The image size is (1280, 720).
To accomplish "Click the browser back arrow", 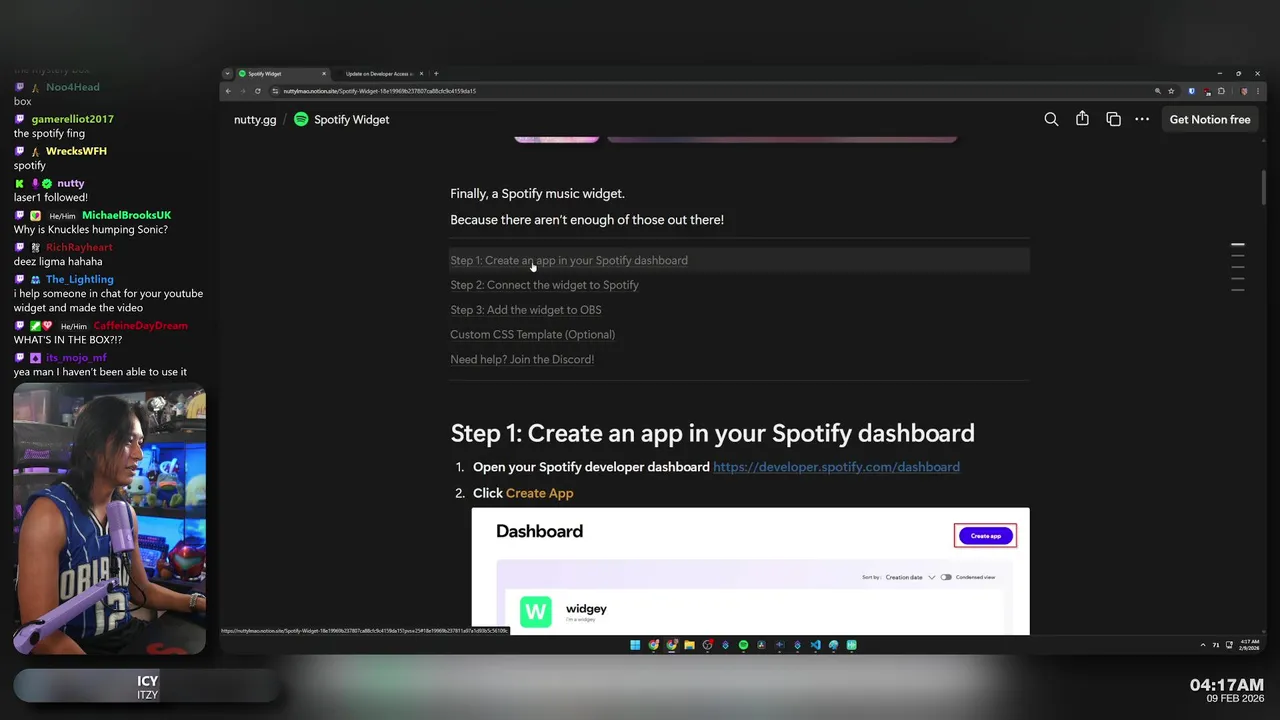I will click(x=228, y=91).
